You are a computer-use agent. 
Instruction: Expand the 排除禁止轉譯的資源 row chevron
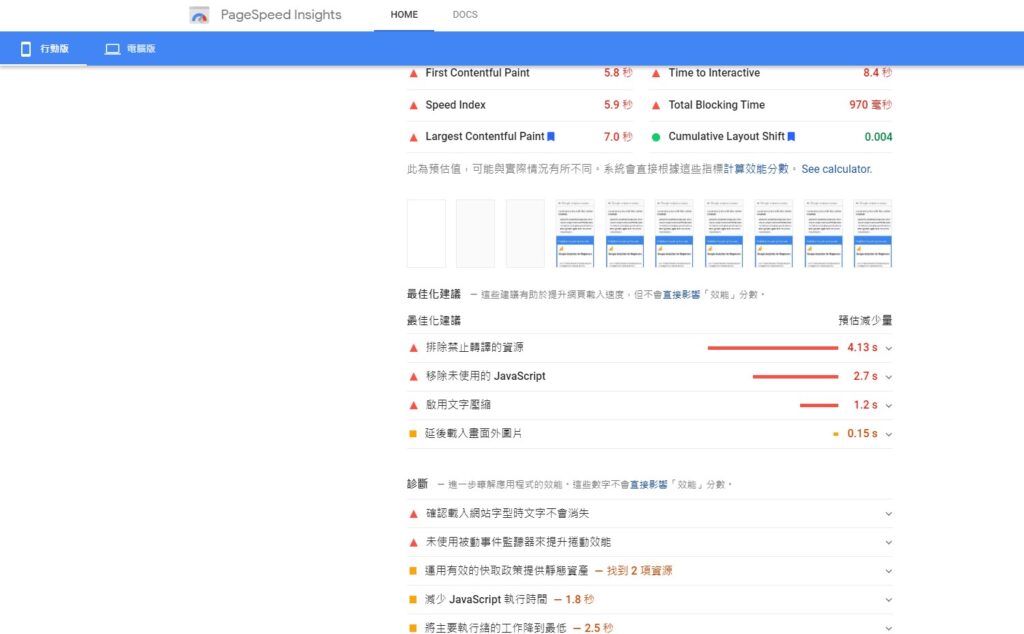(888, 348)
